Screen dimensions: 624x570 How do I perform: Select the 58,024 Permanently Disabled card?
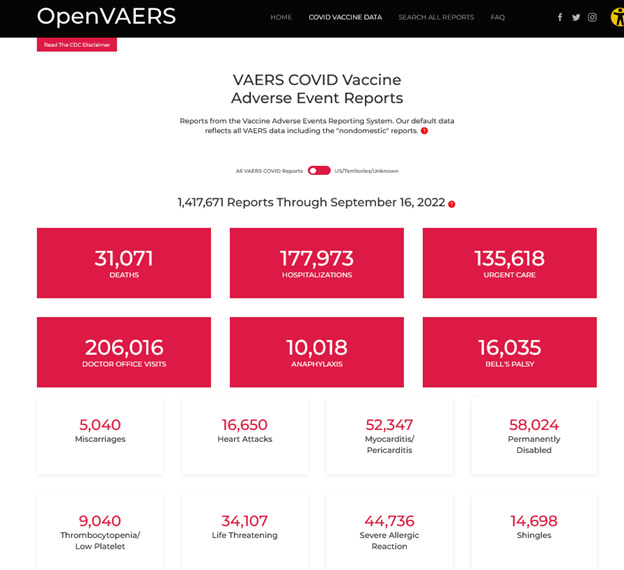coord(534,435)
